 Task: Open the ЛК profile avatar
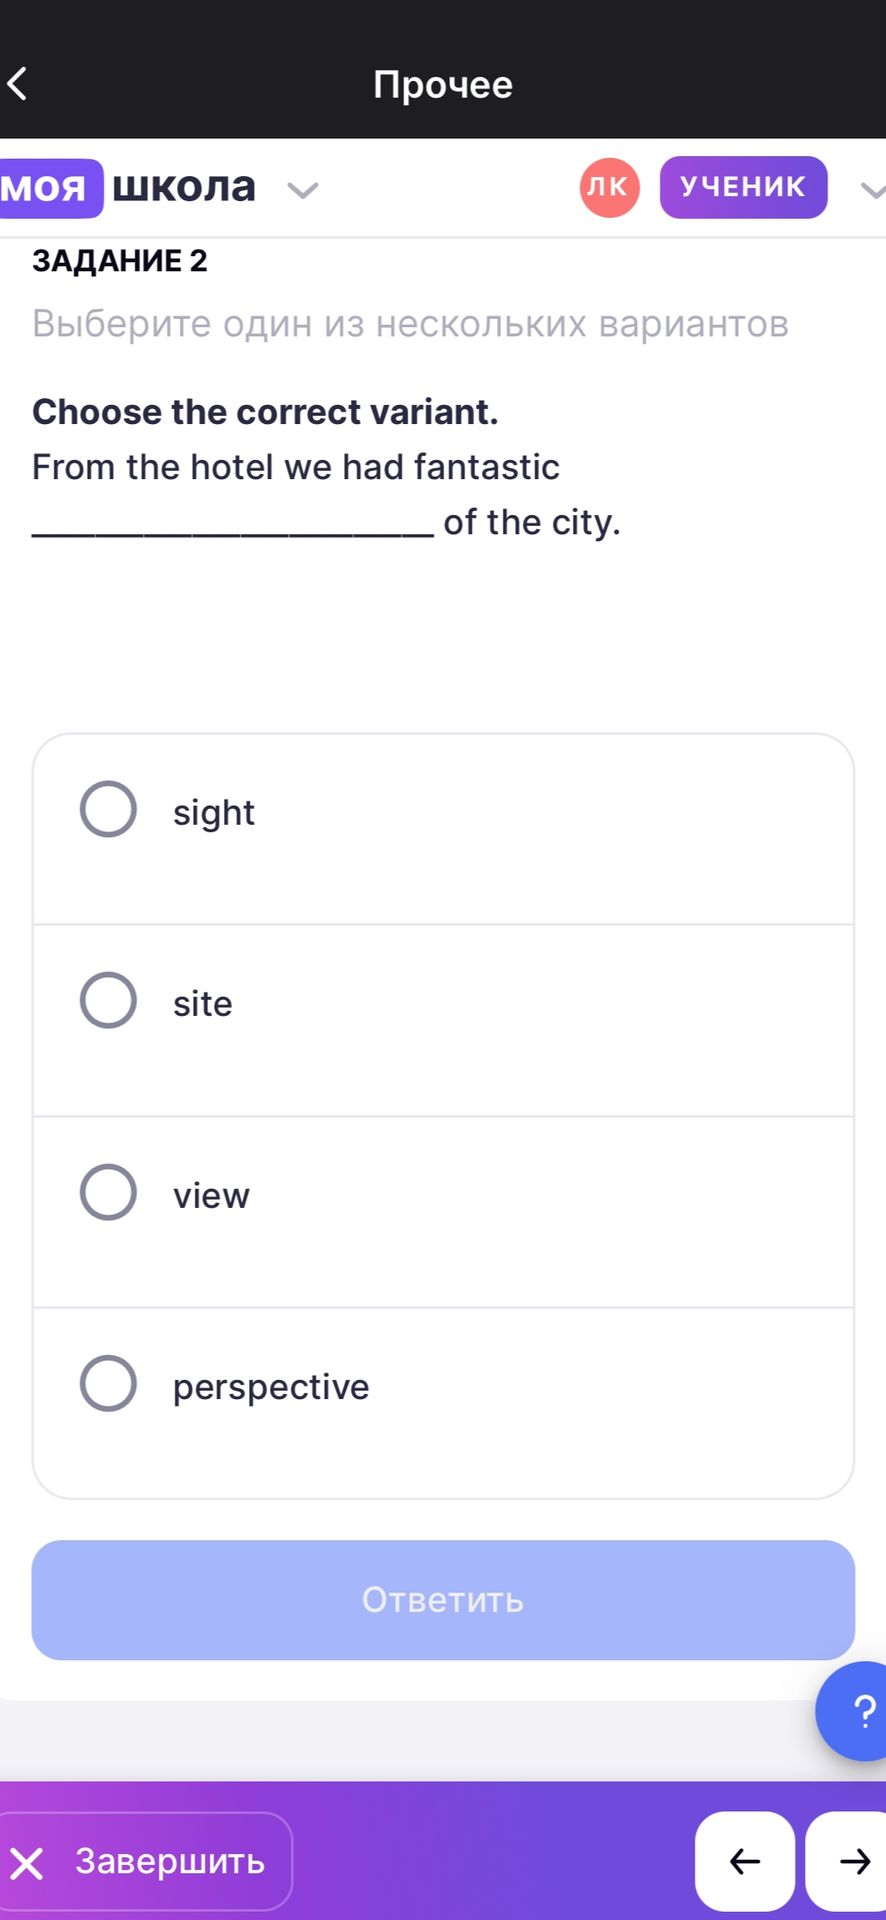point(609,187)
